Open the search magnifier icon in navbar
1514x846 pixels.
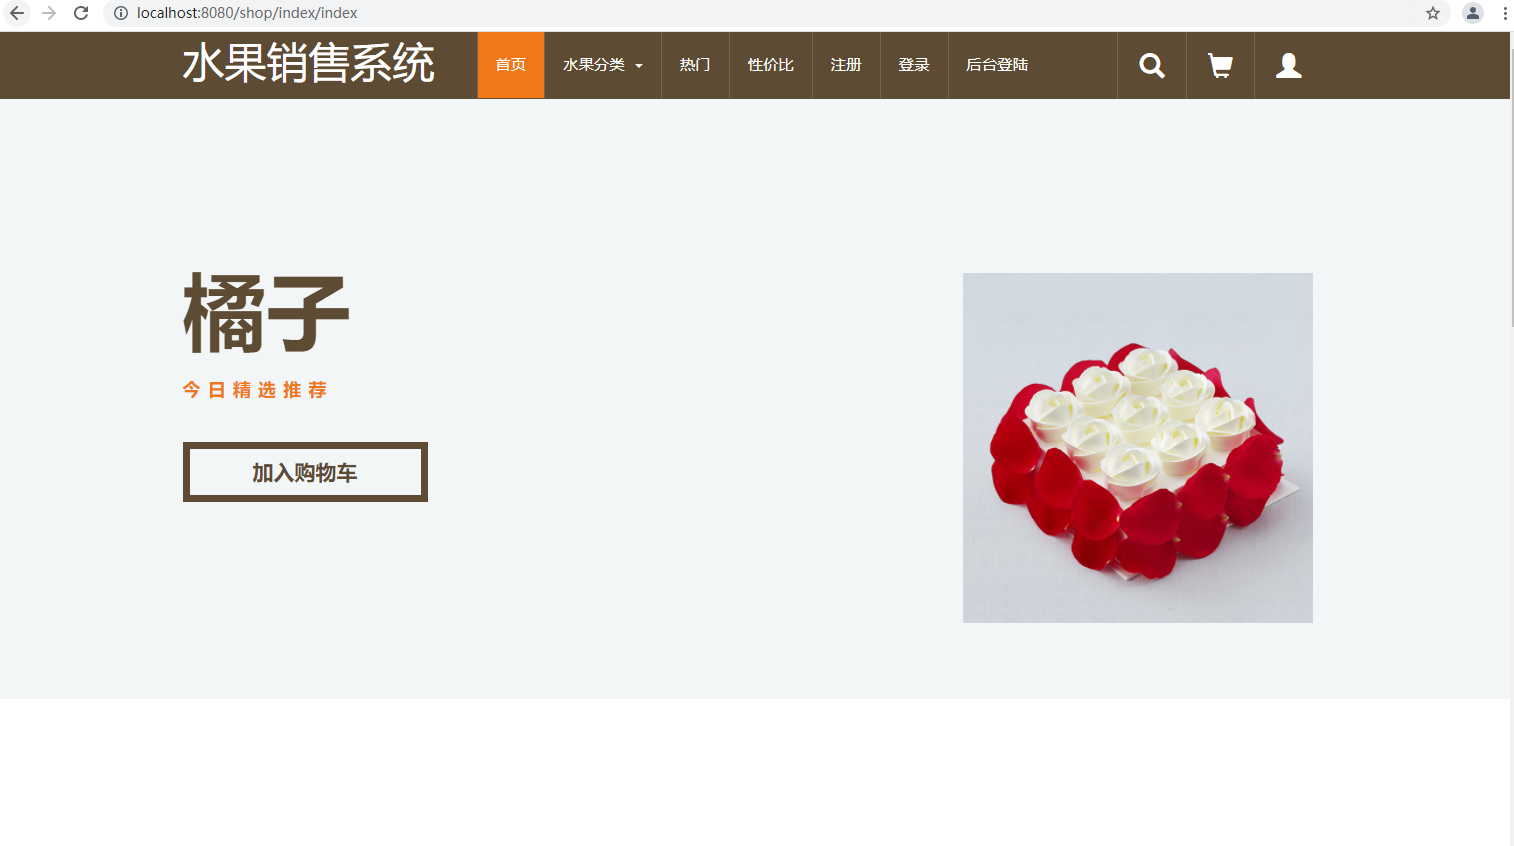coord(1152,65)
